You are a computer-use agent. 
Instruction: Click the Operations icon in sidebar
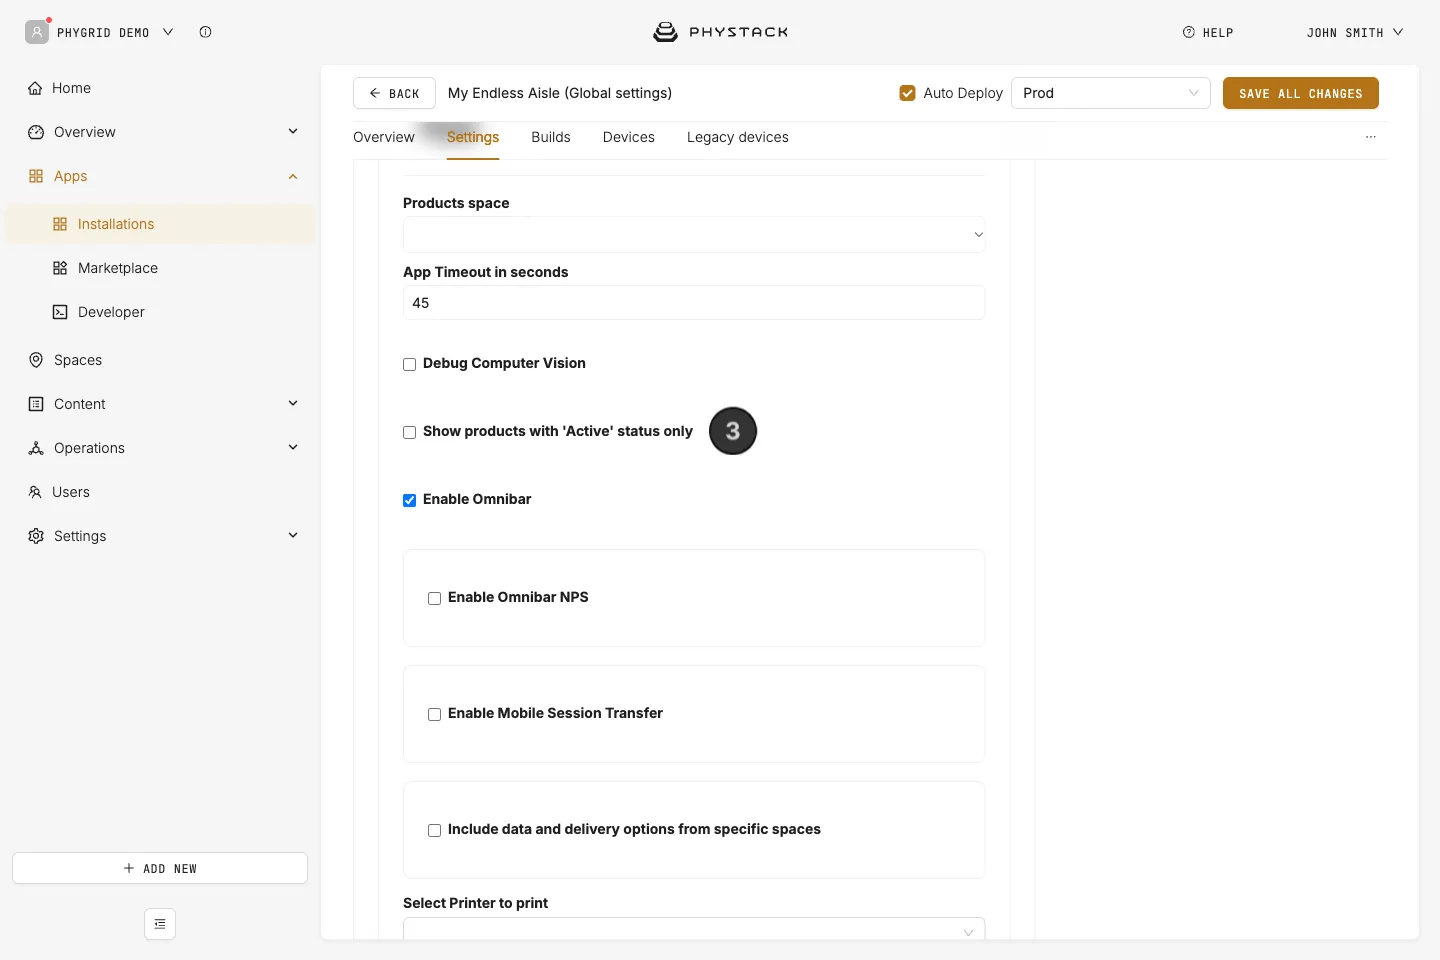click(36, 448)
